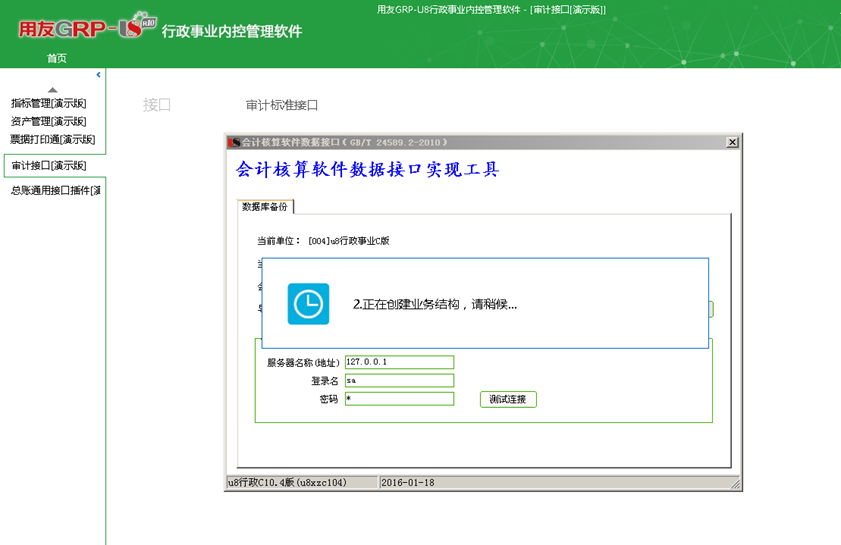Select 指标管理[演示版] in the sidebar
The height and width of the screenshot is (545, 841).
pos(49,103)
